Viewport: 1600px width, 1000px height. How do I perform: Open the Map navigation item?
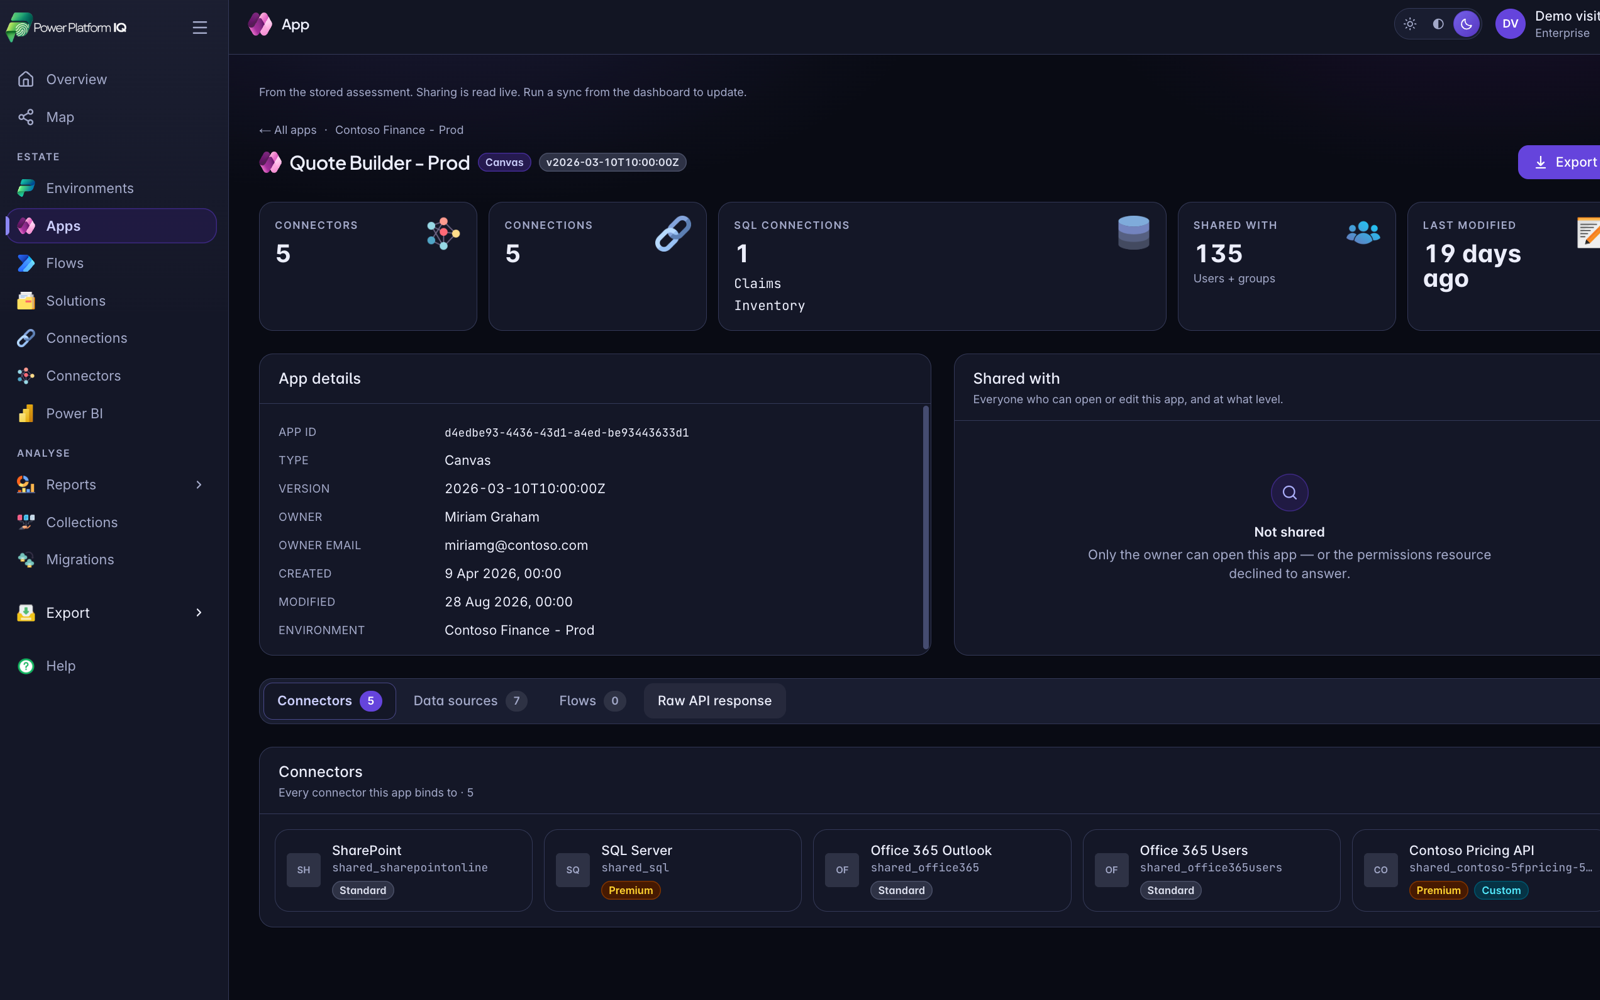point(112,117)
